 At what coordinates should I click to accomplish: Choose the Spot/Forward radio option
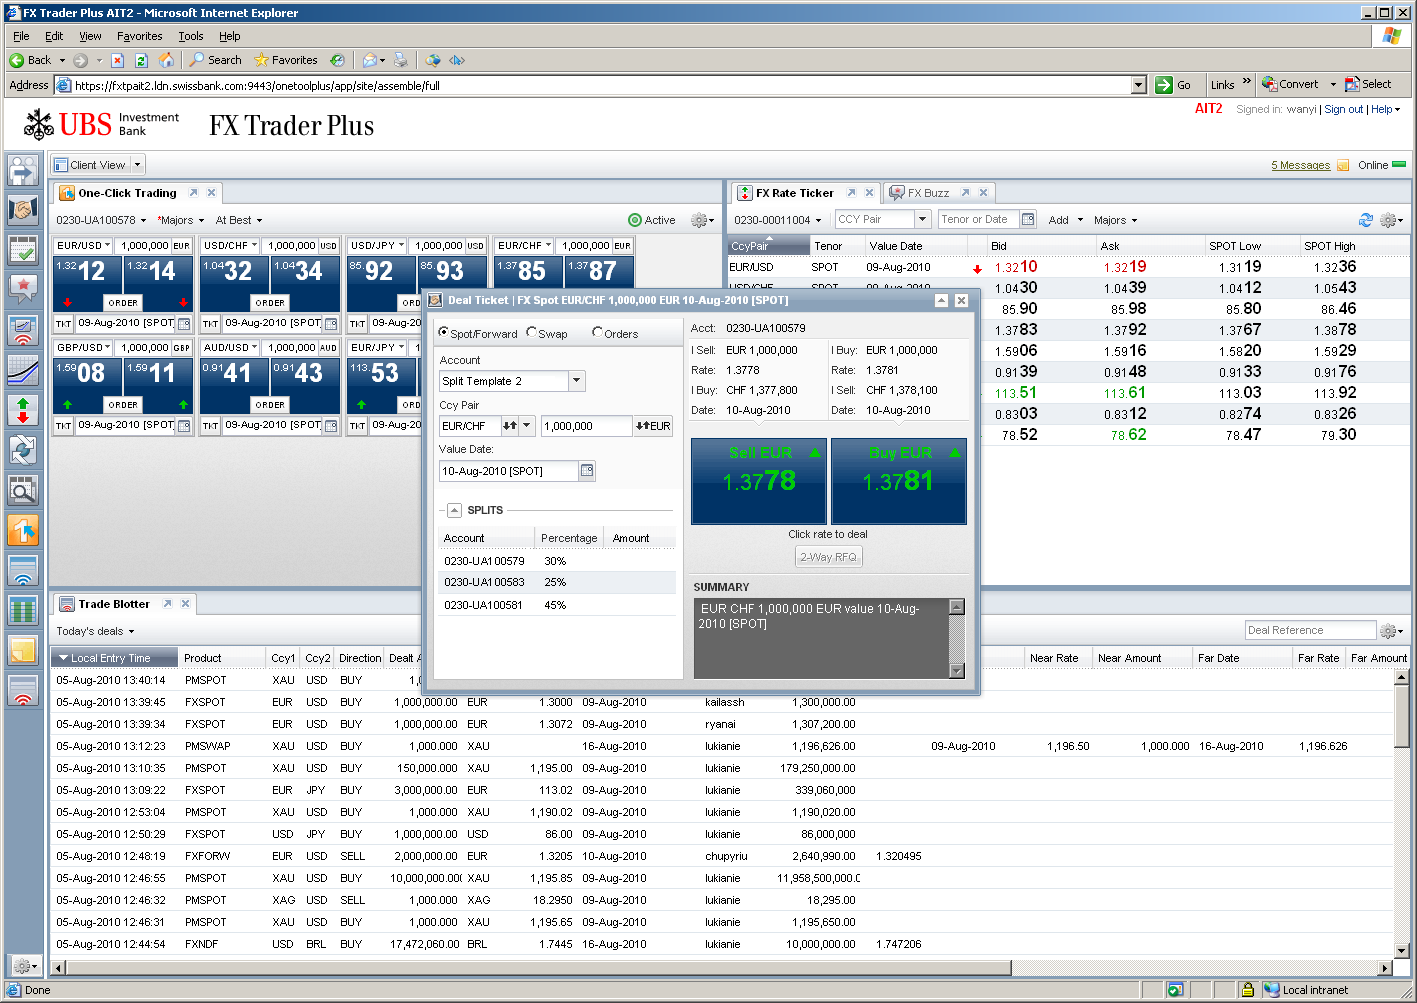click(444, 333)
